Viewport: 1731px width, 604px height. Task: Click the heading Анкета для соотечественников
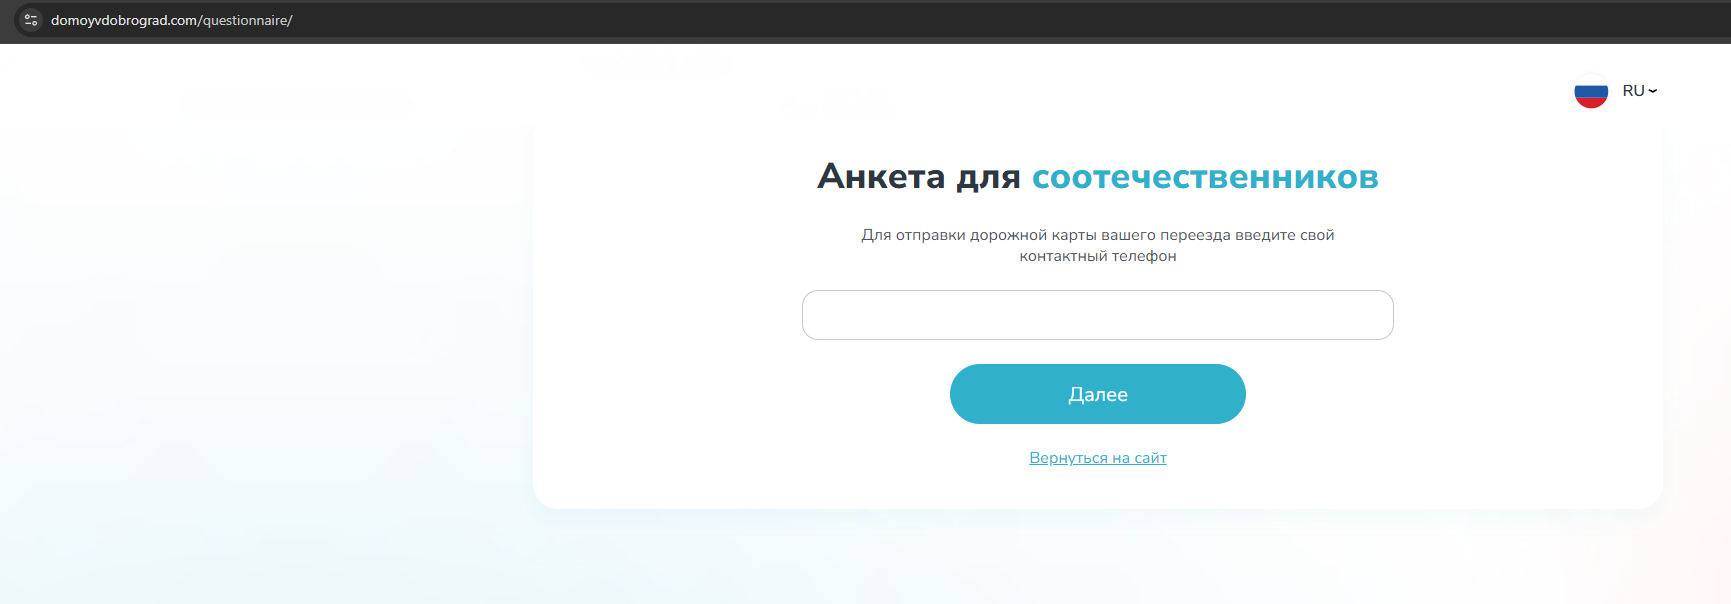coord(1098,177)
